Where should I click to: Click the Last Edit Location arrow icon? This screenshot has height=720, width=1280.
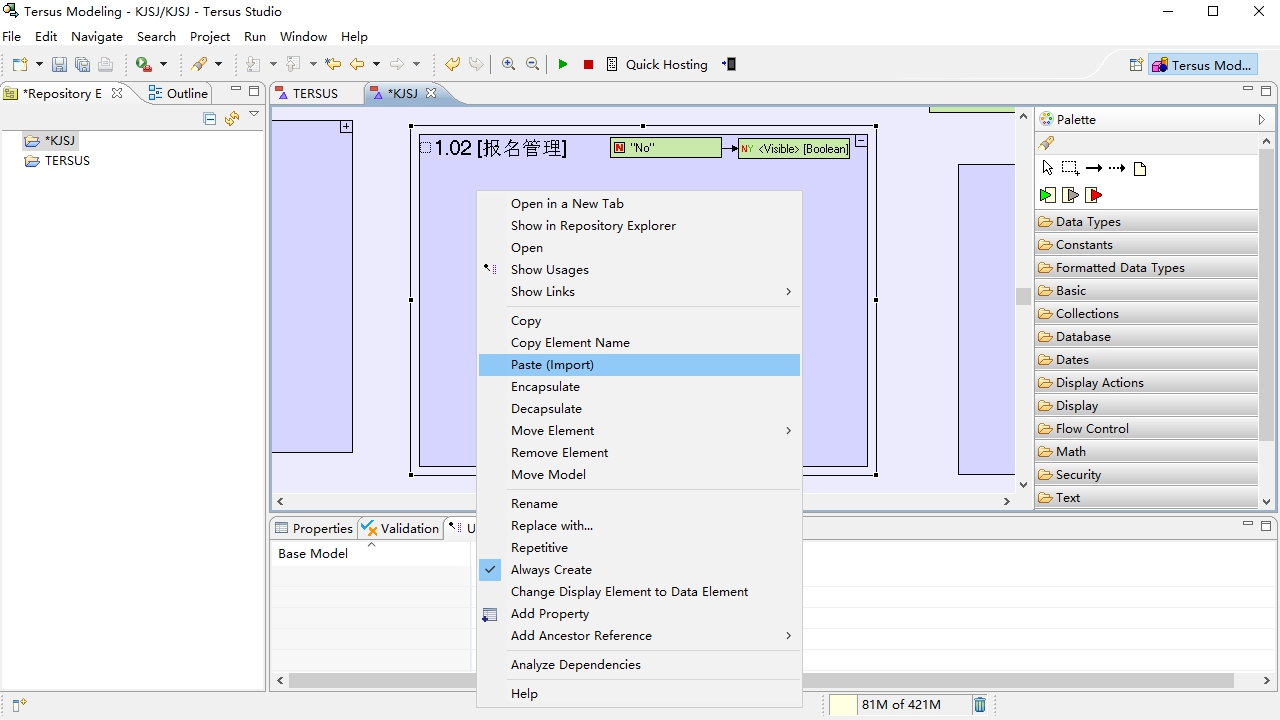pyautogui.click(x=333, y=64)
